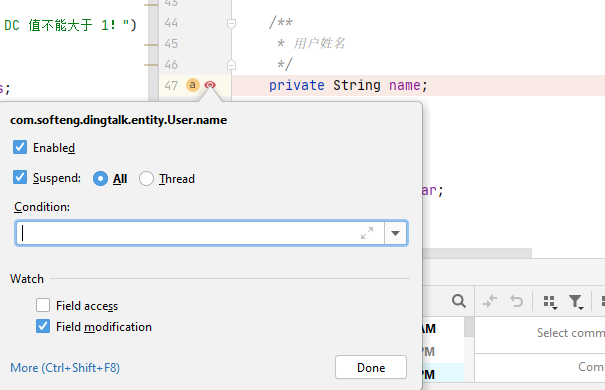Click the 'name' field identifier in the code
This screenshot has width=605, height=390.
coord(404,85)
